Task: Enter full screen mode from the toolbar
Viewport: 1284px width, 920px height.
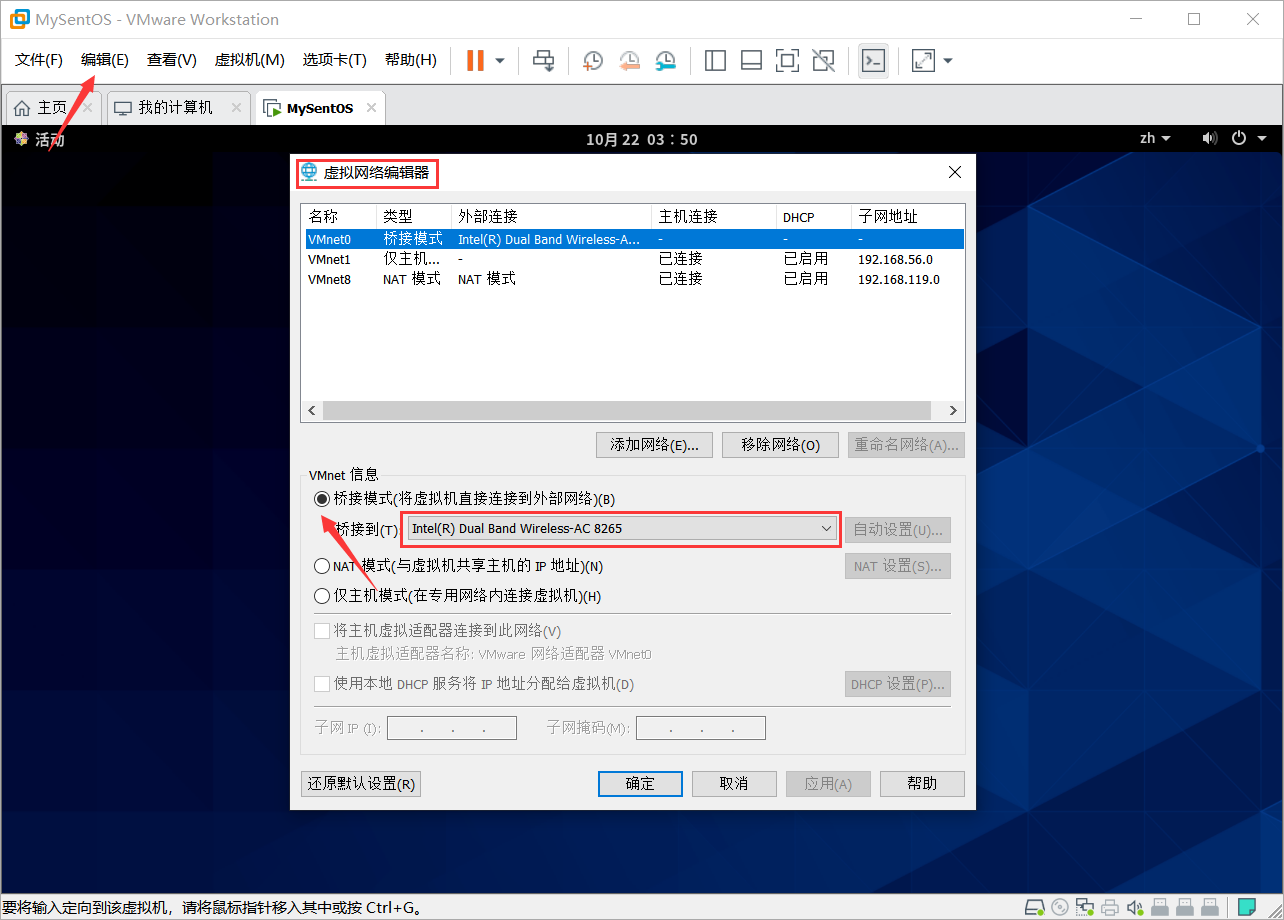Action: 787,61
